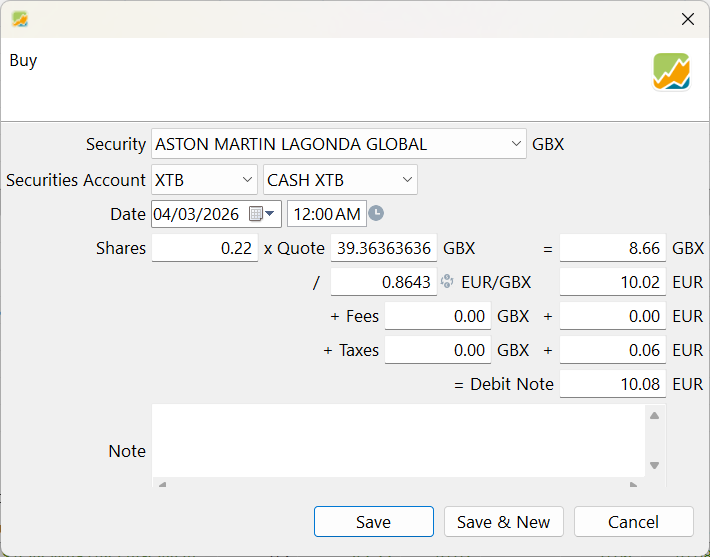
Task: Click the Taxes EUR amount field
Action: [612, 350]
